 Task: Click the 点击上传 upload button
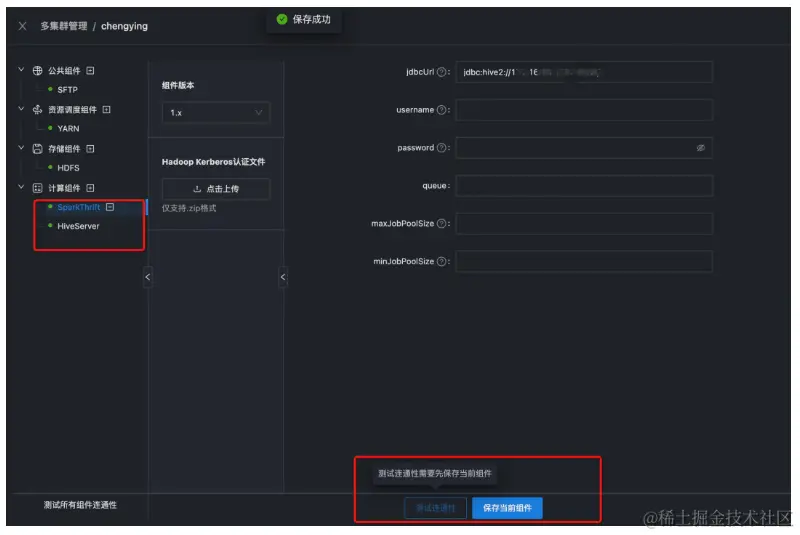(216, 189)
